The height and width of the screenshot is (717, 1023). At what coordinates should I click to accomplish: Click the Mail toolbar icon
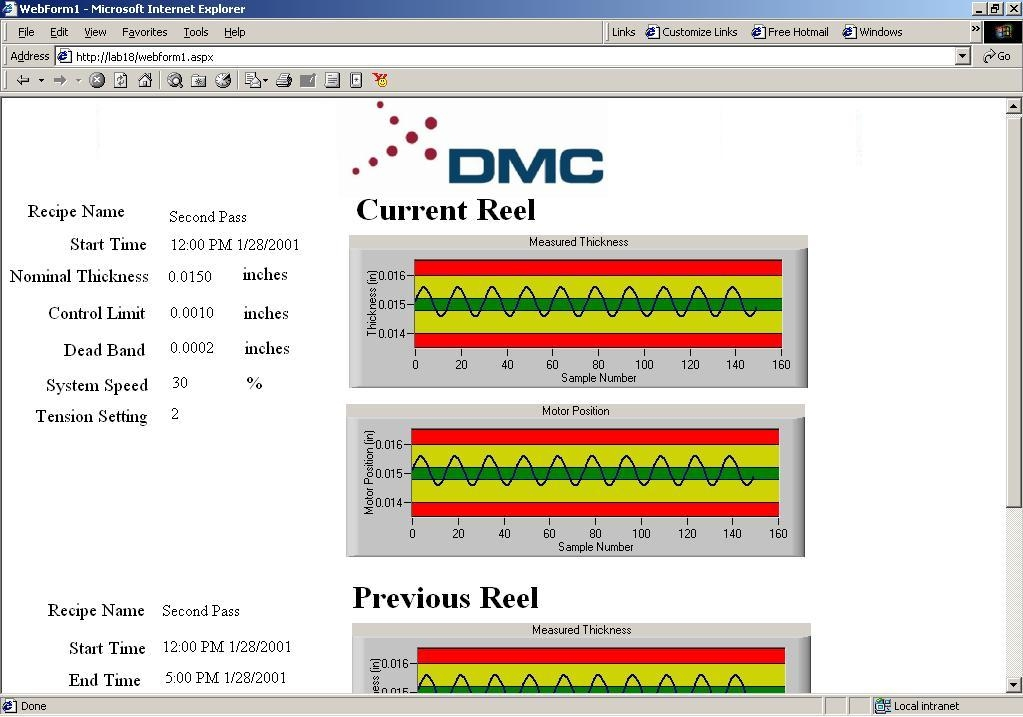(x=252, y=80)
